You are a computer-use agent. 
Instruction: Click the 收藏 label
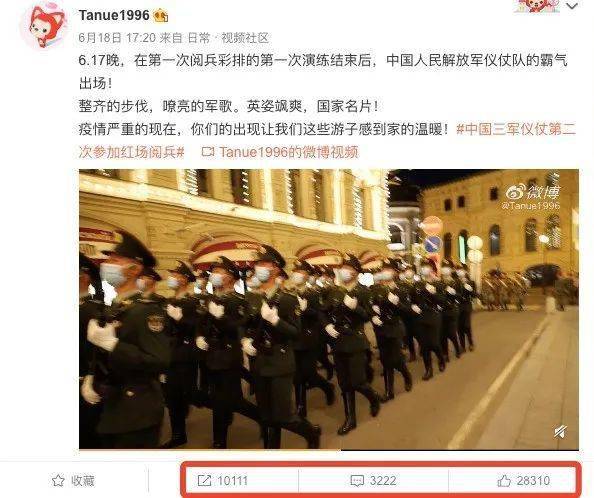(83, 481)
